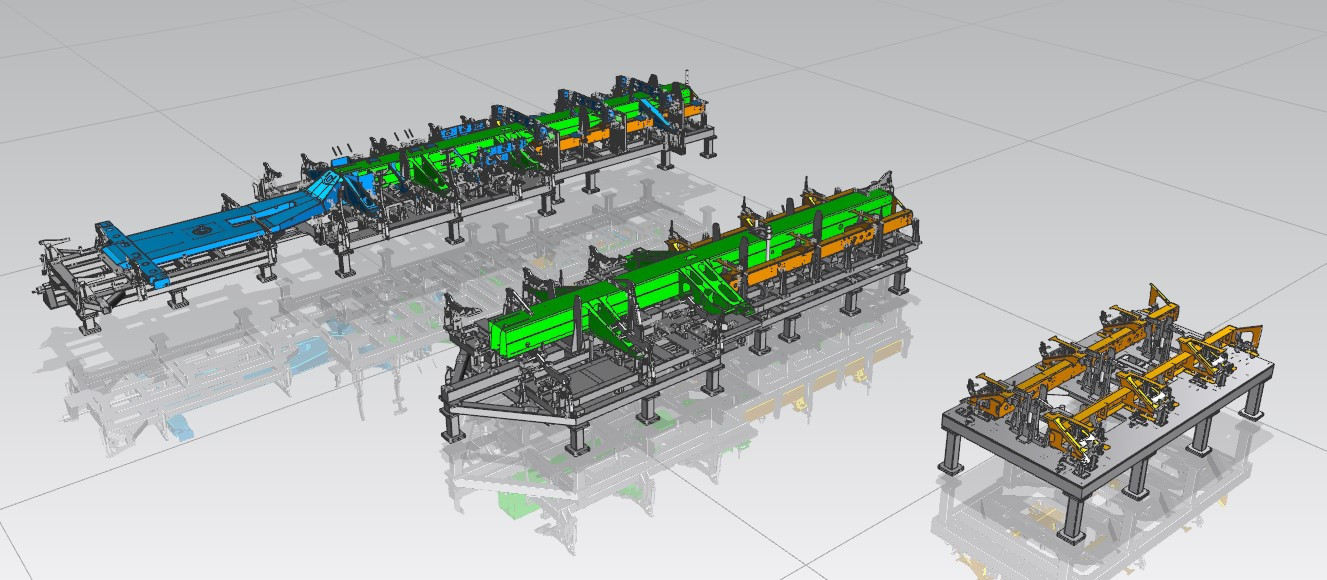Viewport: 1327px width, 580px height.
Task: Select the triangular gray frame of middle fixture
Action: pyautogui.click(x=470, y=398)
